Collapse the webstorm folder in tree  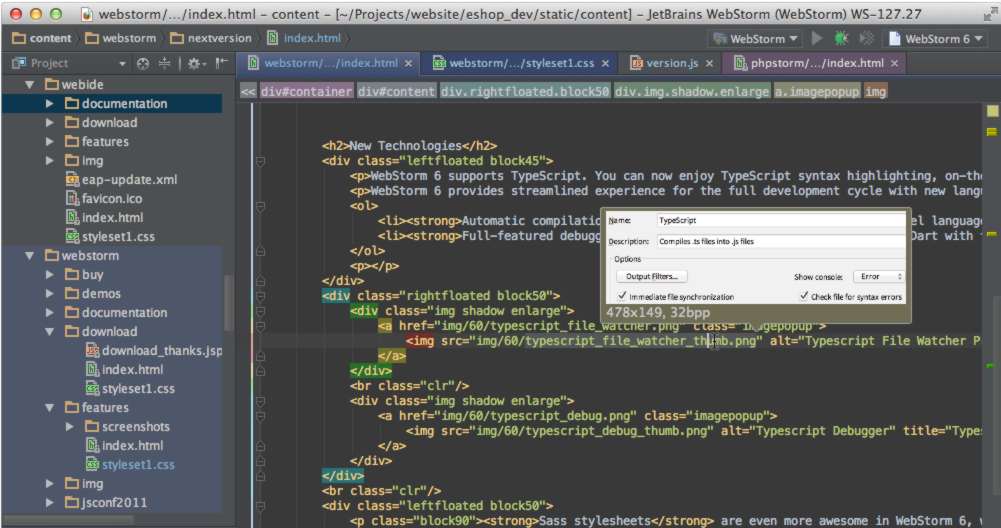tap(29, 255)
